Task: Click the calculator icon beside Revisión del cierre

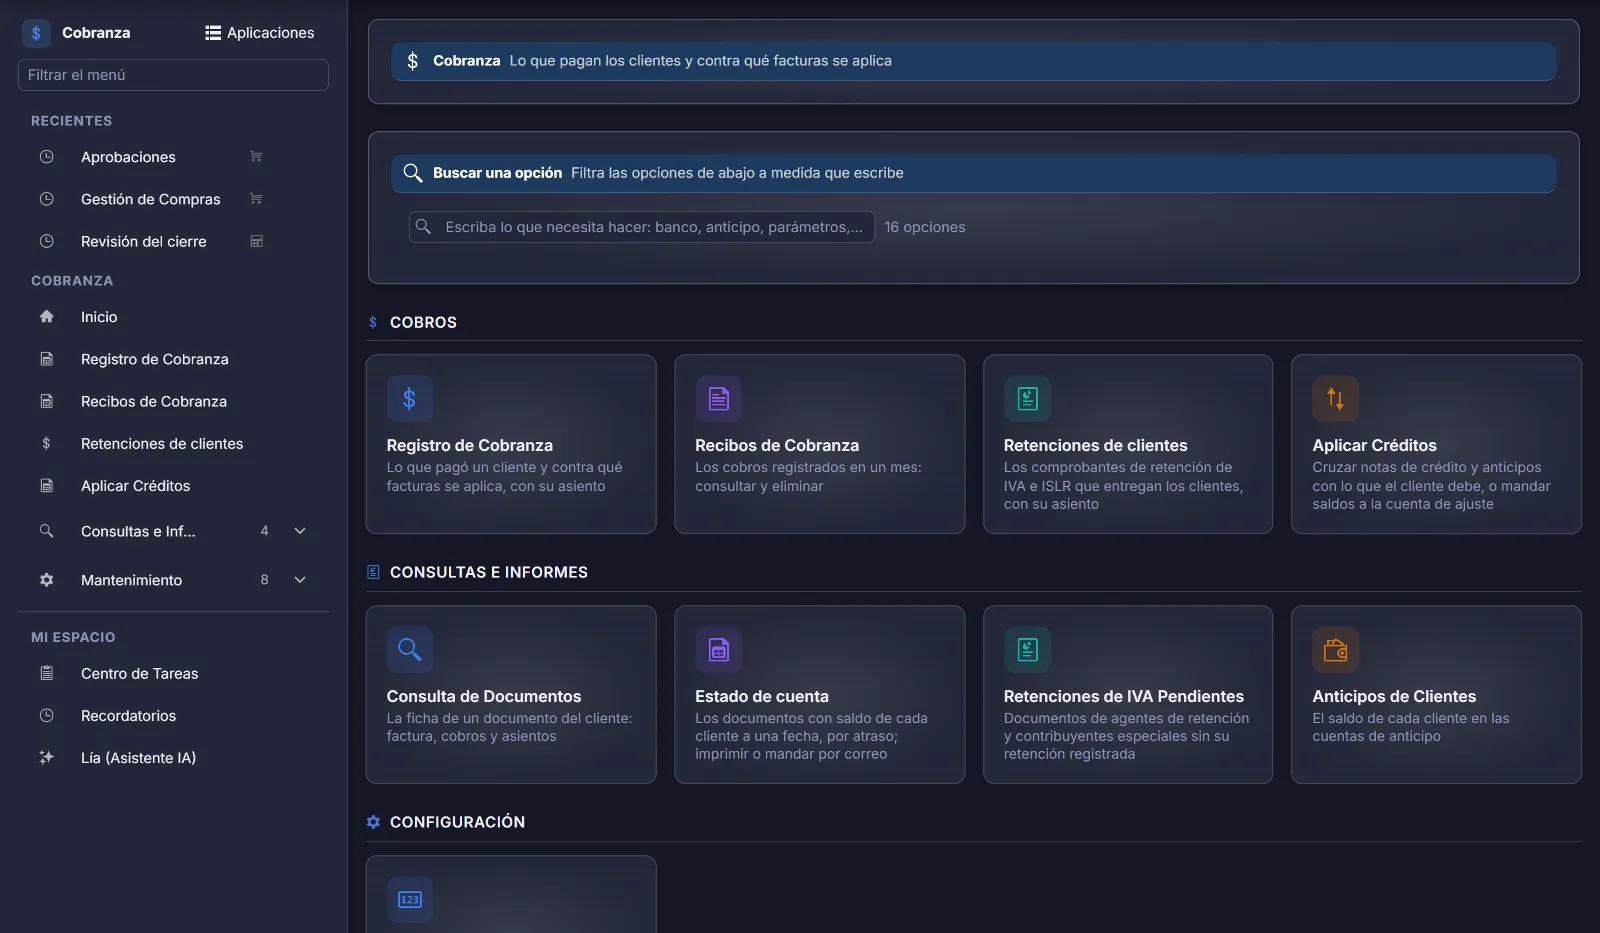Action: (256, 241)
